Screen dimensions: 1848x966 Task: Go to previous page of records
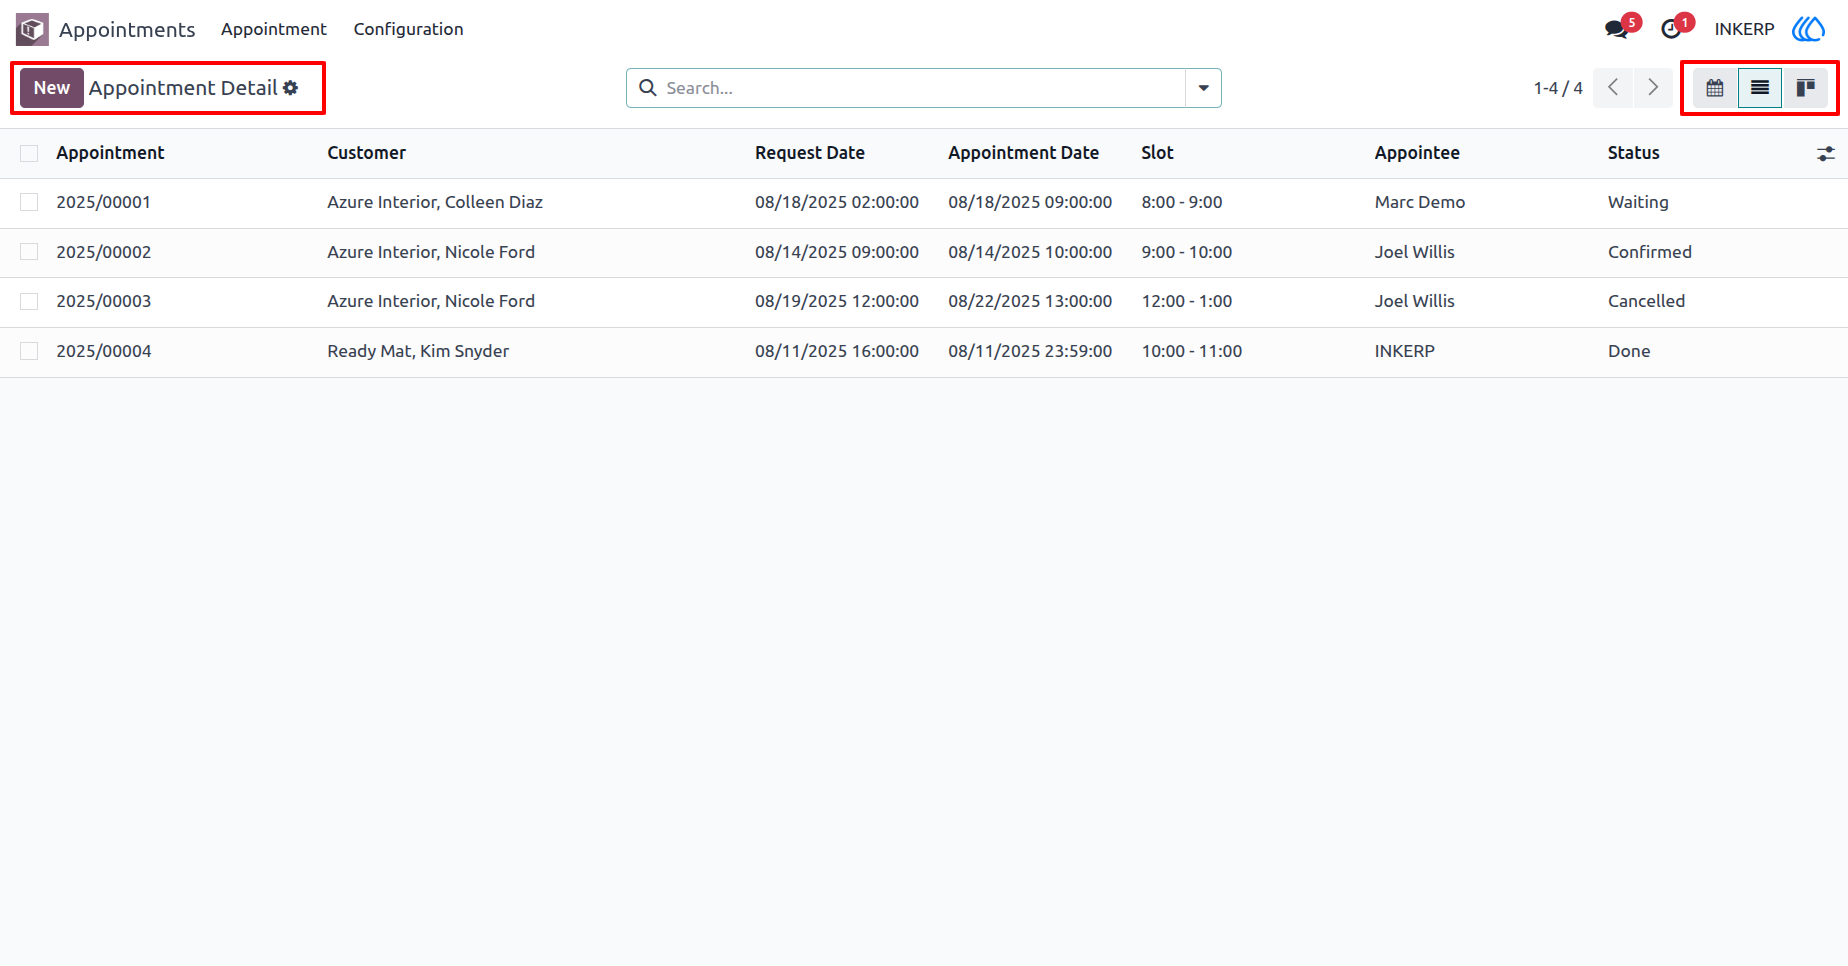(1613, 88)
